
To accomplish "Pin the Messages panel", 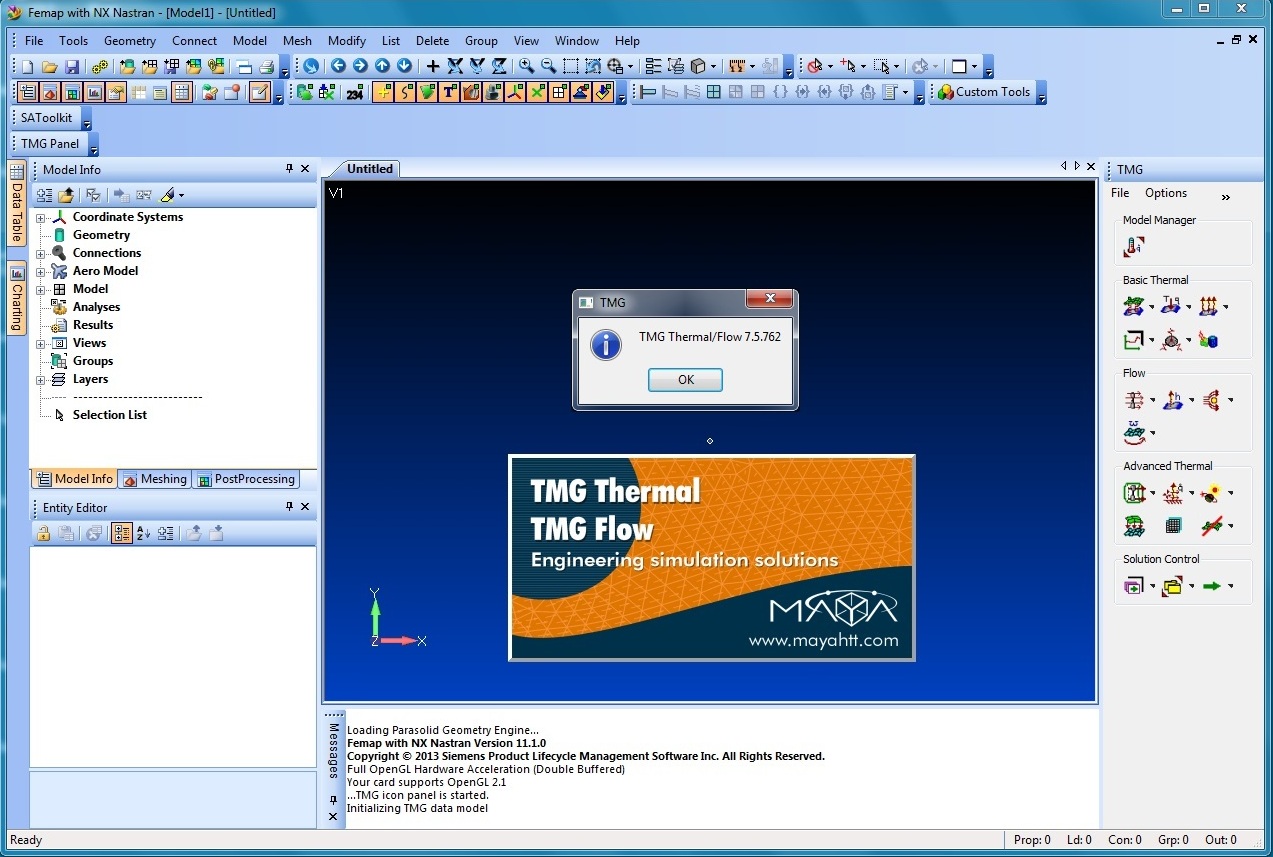I will point(334,800).
